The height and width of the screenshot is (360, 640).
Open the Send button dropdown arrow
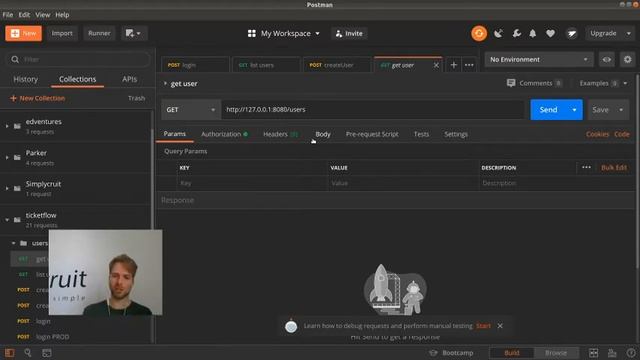pos(574,110)
